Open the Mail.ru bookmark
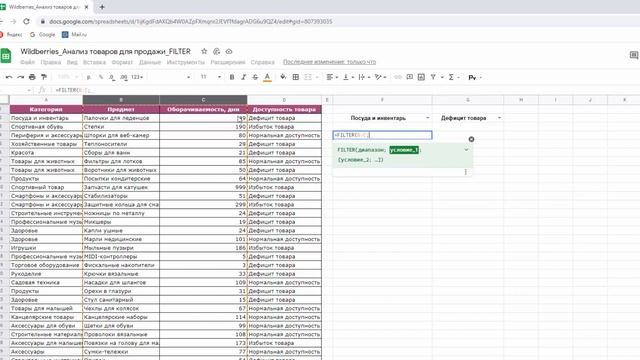The height and width of the screenshot is (360, 640). click(x=74, y=35)
